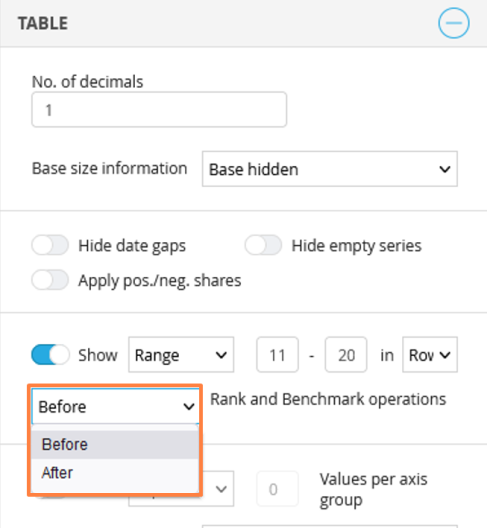This screenshot has width=487, height=528.
Task: Collapse the TABLE section with minus icon
Action: point(454,23)
